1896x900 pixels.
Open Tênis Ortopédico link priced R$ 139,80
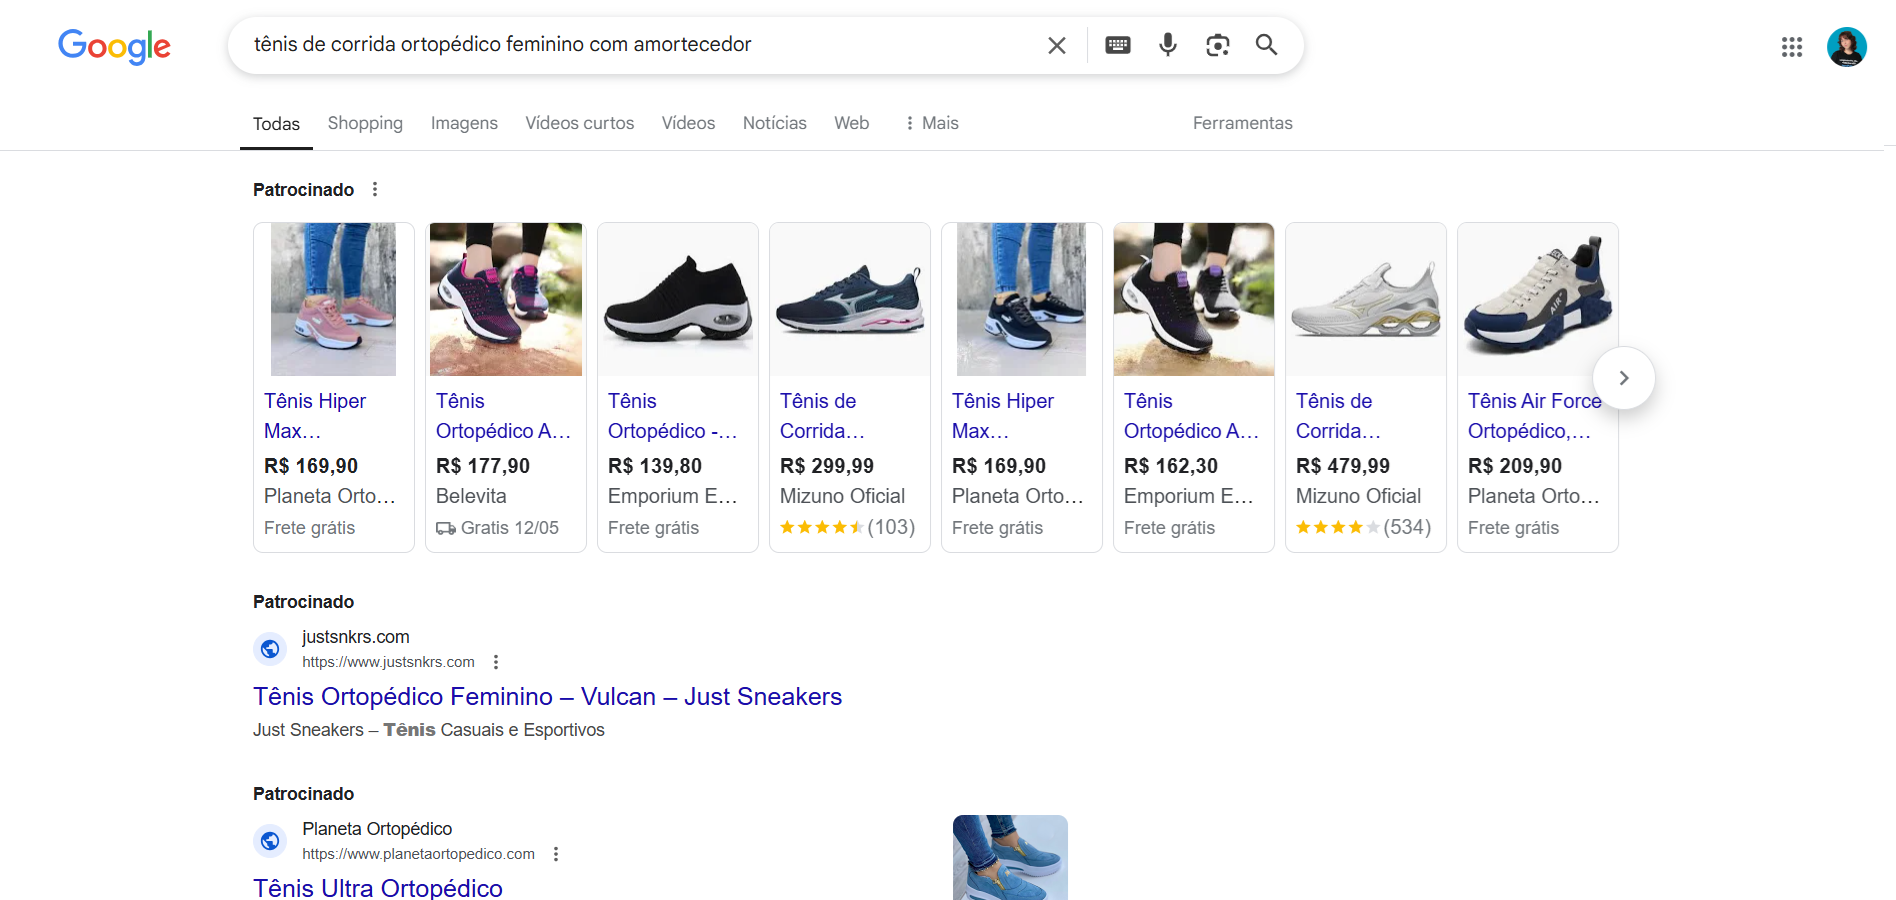pos(672,416)
